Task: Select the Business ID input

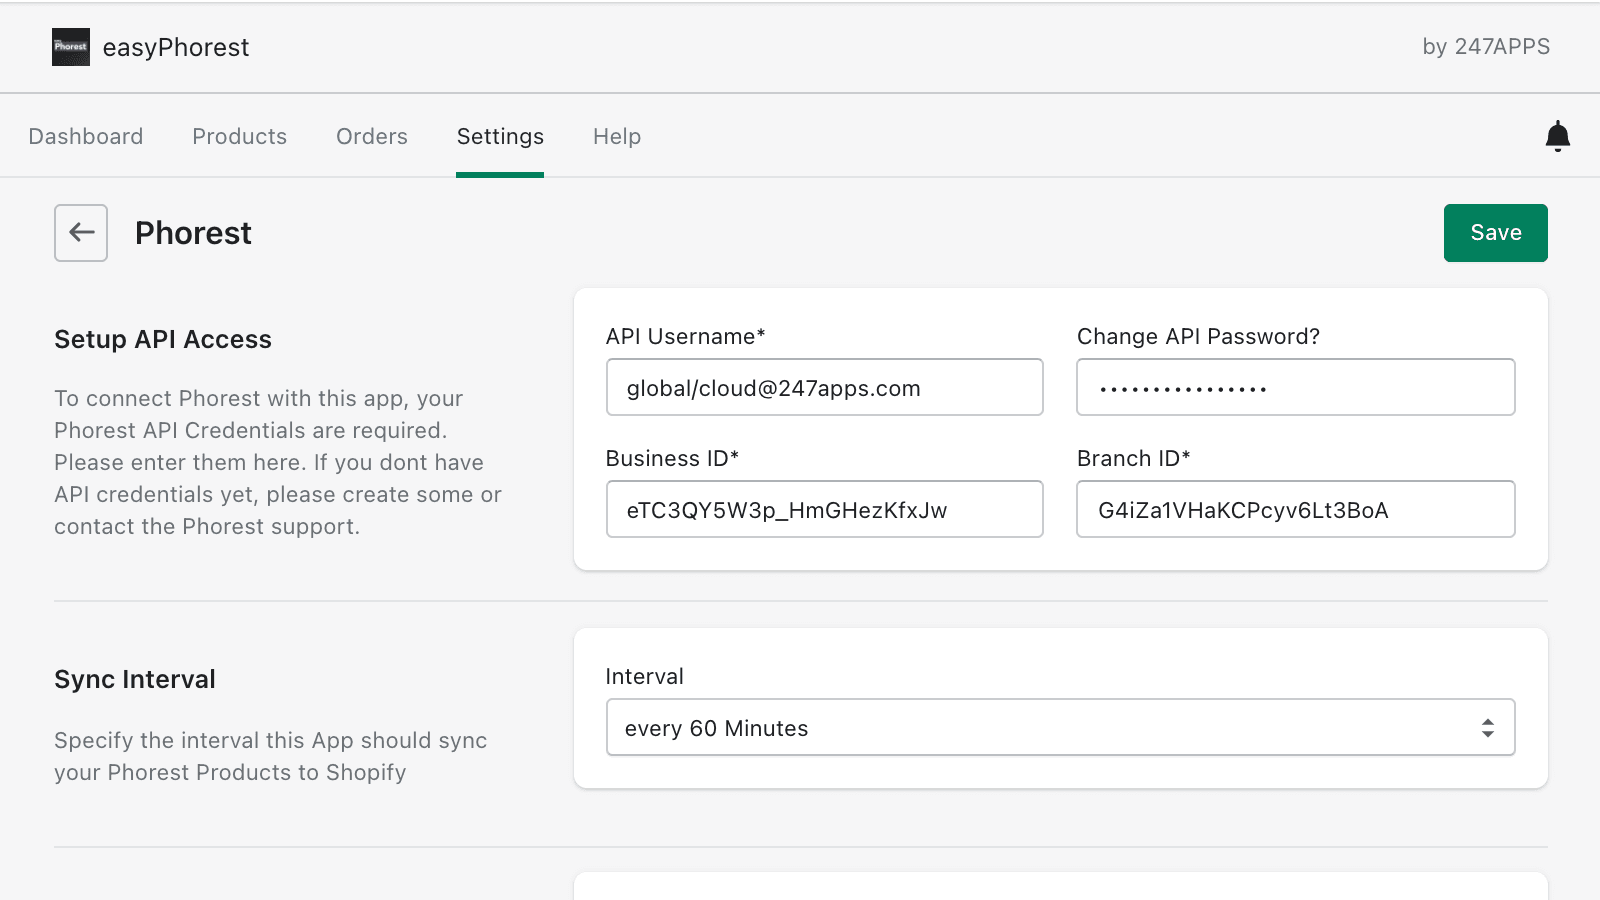Action: [x=824, y=510]
